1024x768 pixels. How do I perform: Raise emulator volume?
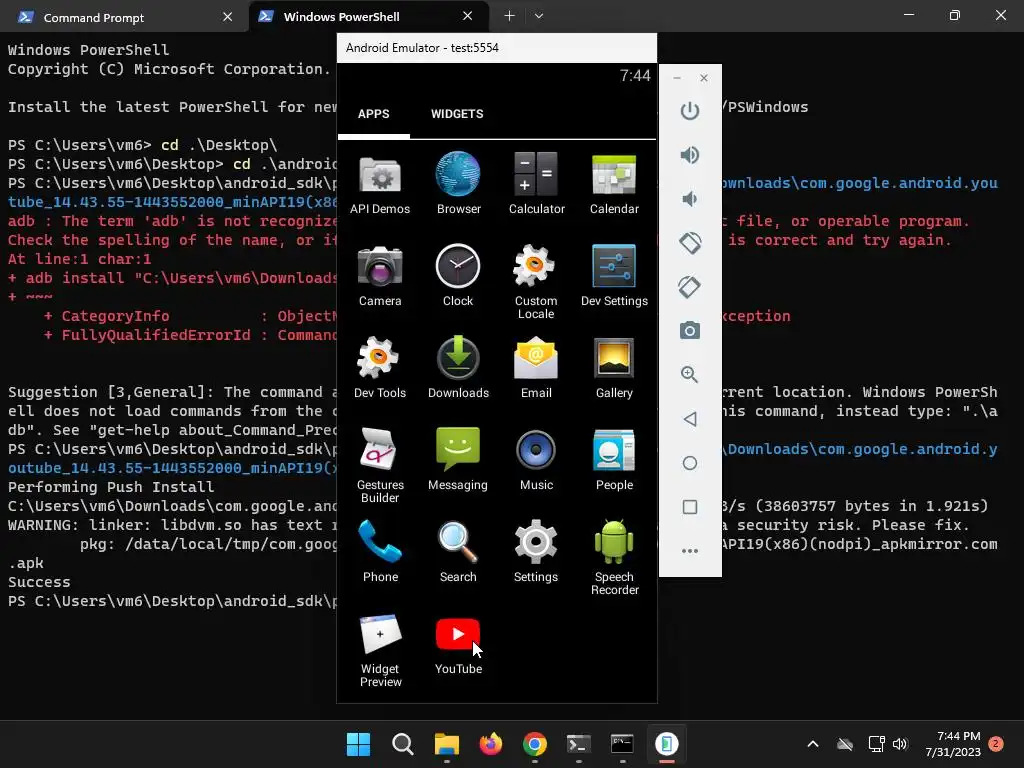(x=690, y=155)
